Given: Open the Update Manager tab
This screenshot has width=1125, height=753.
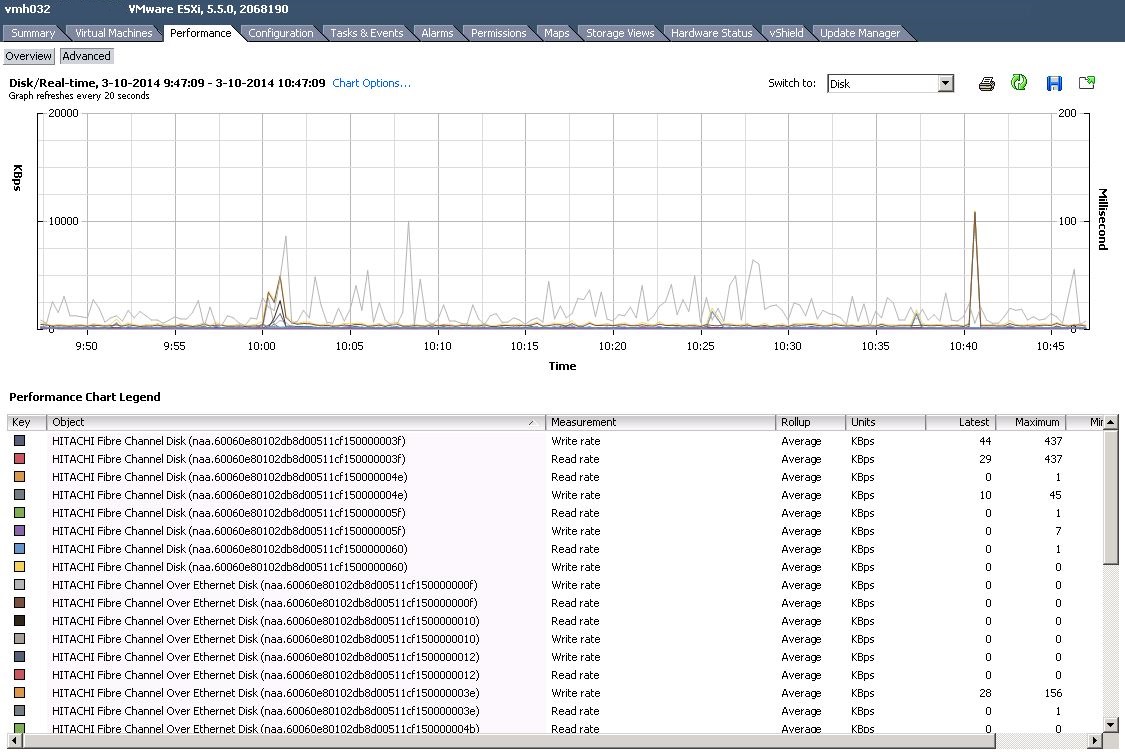Looking at the screenshot, I should point(860,33).
